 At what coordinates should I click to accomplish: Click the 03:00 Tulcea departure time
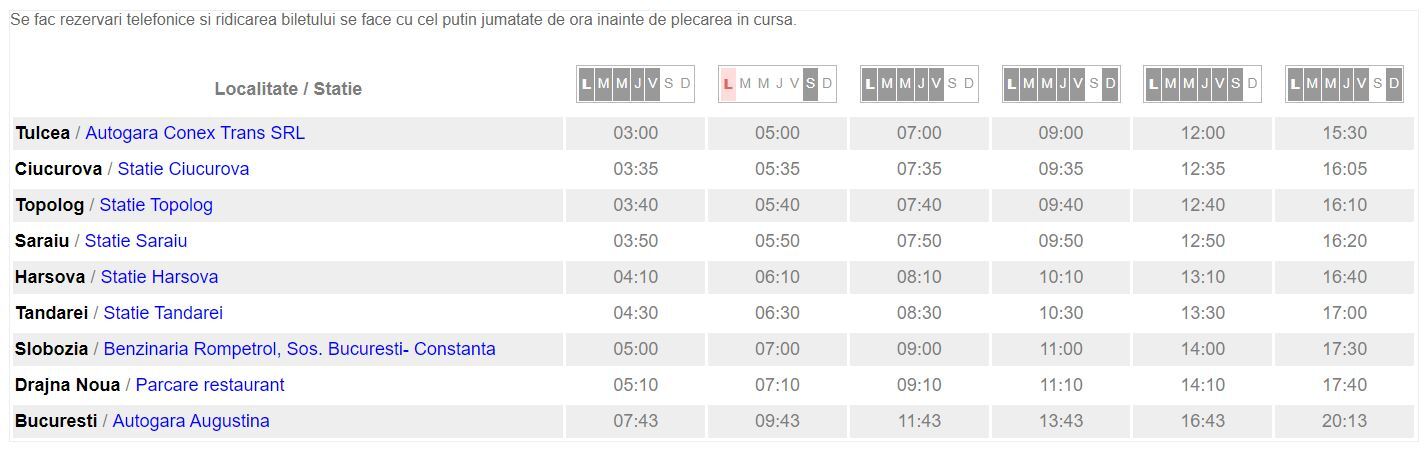[635, 133]
